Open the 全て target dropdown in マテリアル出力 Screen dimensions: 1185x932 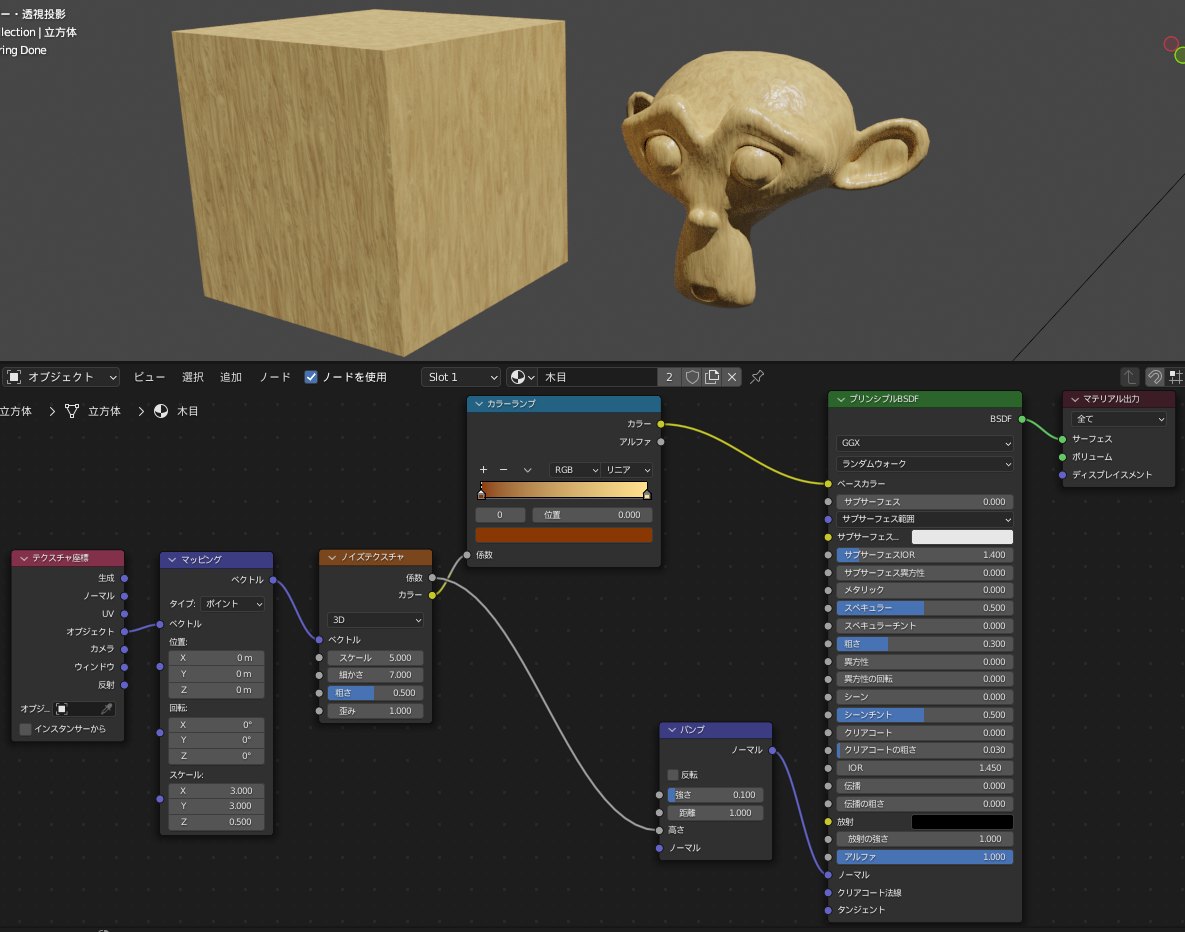pos(1118,419)
